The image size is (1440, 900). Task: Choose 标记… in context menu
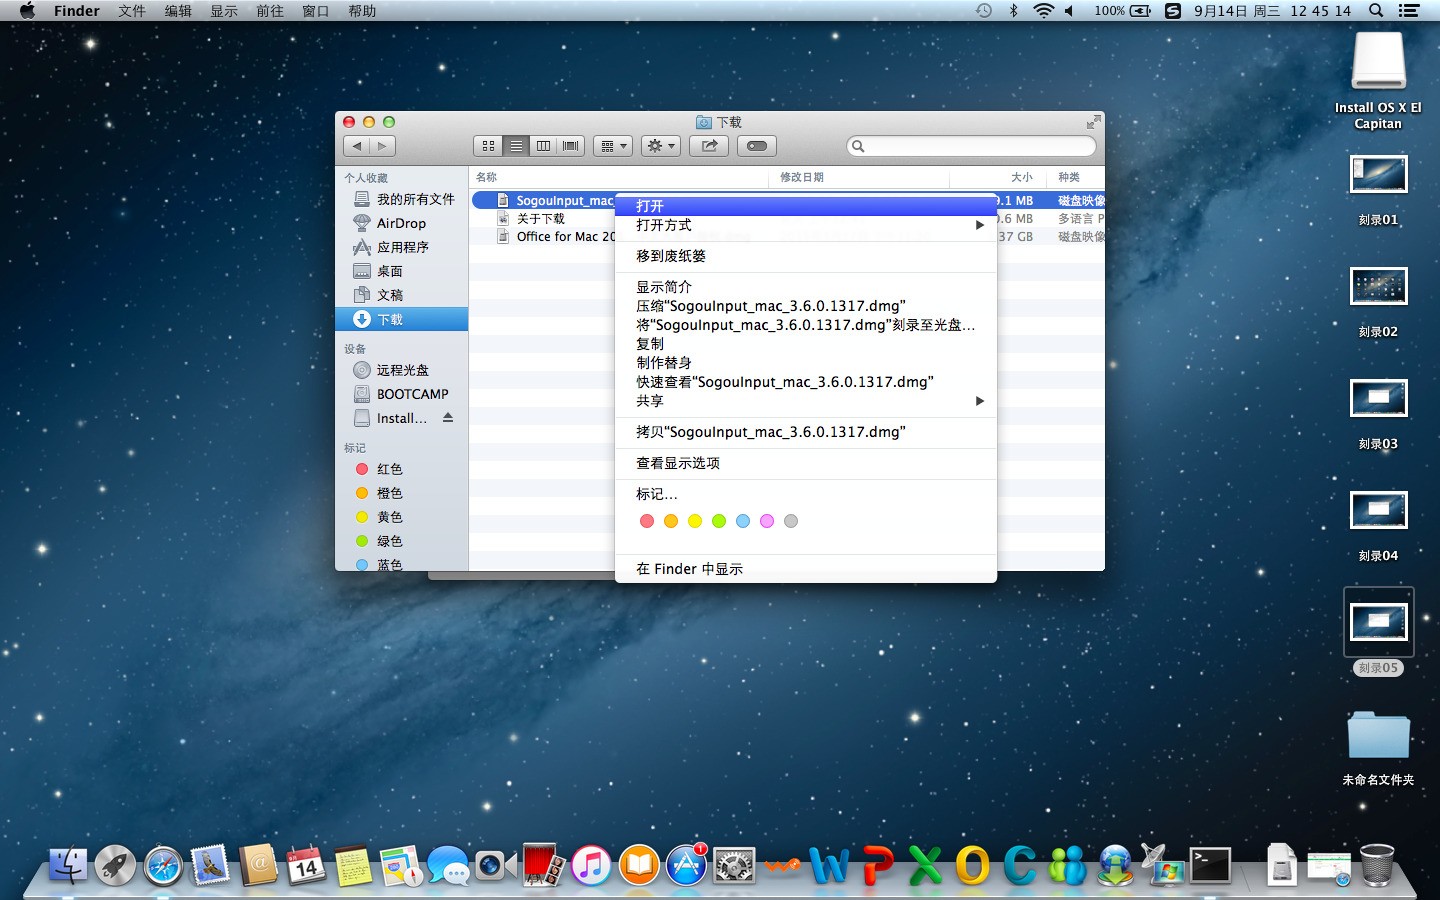point(806,494)
